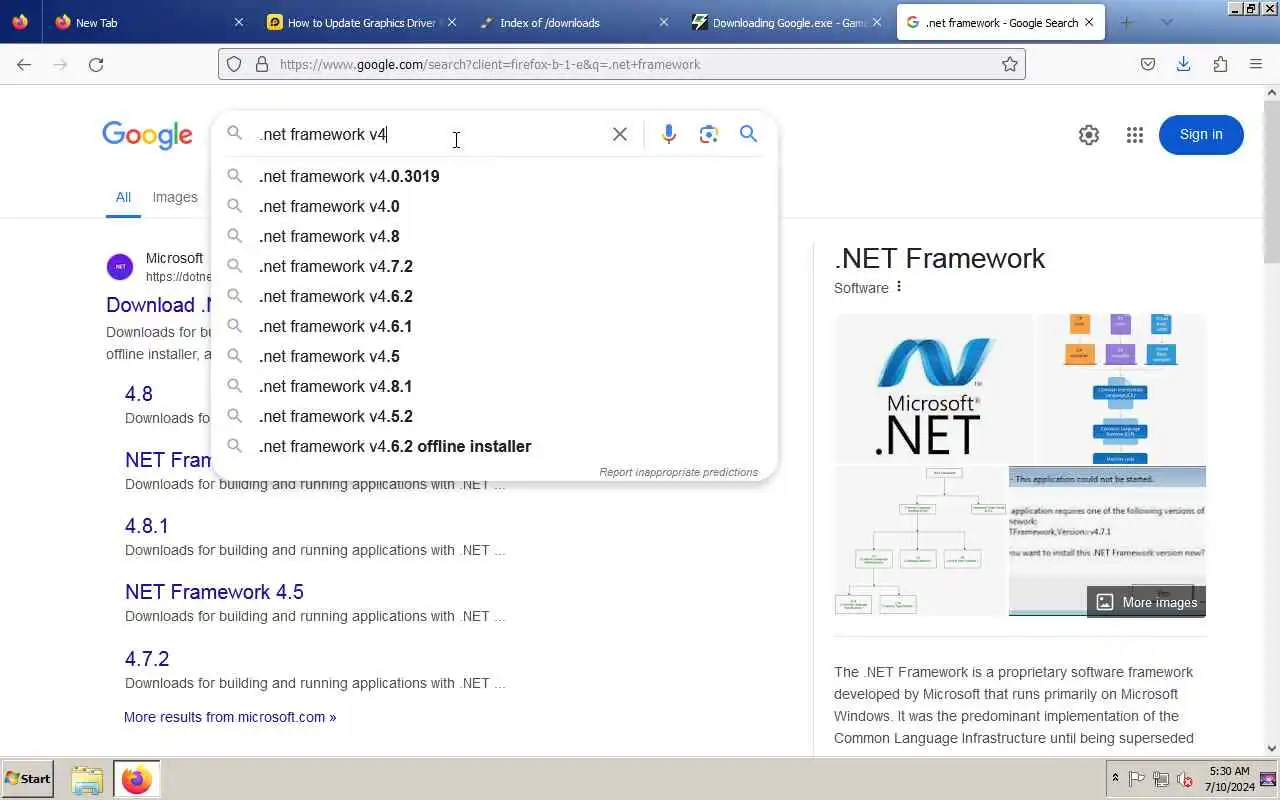Image resolution: width=1280 pixels, height=800 pixels.
Task: Choose suggestion .net framework v4.6.2
Action: pyautogui.click(x=494, y=296)
